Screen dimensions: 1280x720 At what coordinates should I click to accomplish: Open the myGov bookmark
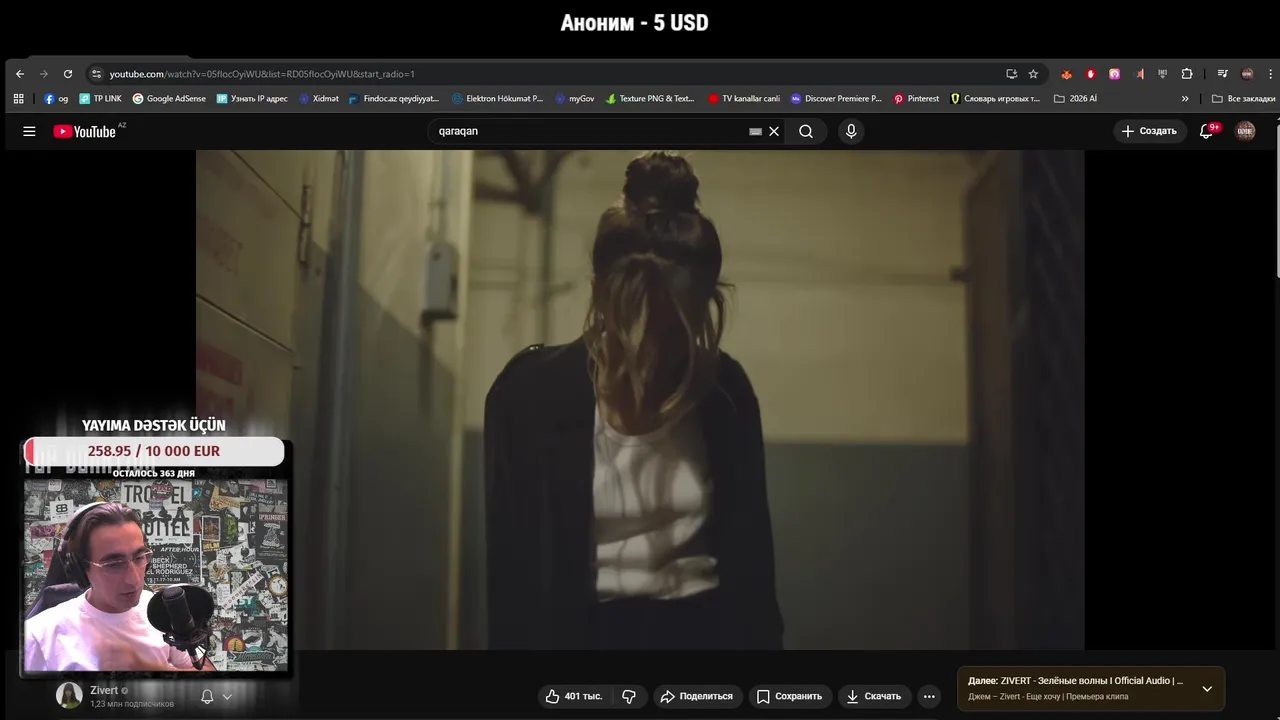coord(575,99)
